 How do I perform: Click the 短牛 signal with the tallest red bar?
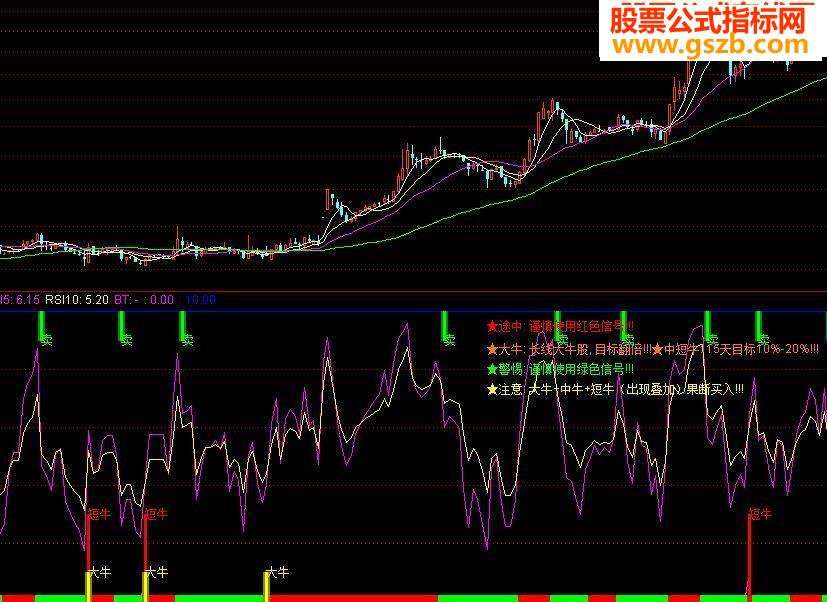point(760,513)
